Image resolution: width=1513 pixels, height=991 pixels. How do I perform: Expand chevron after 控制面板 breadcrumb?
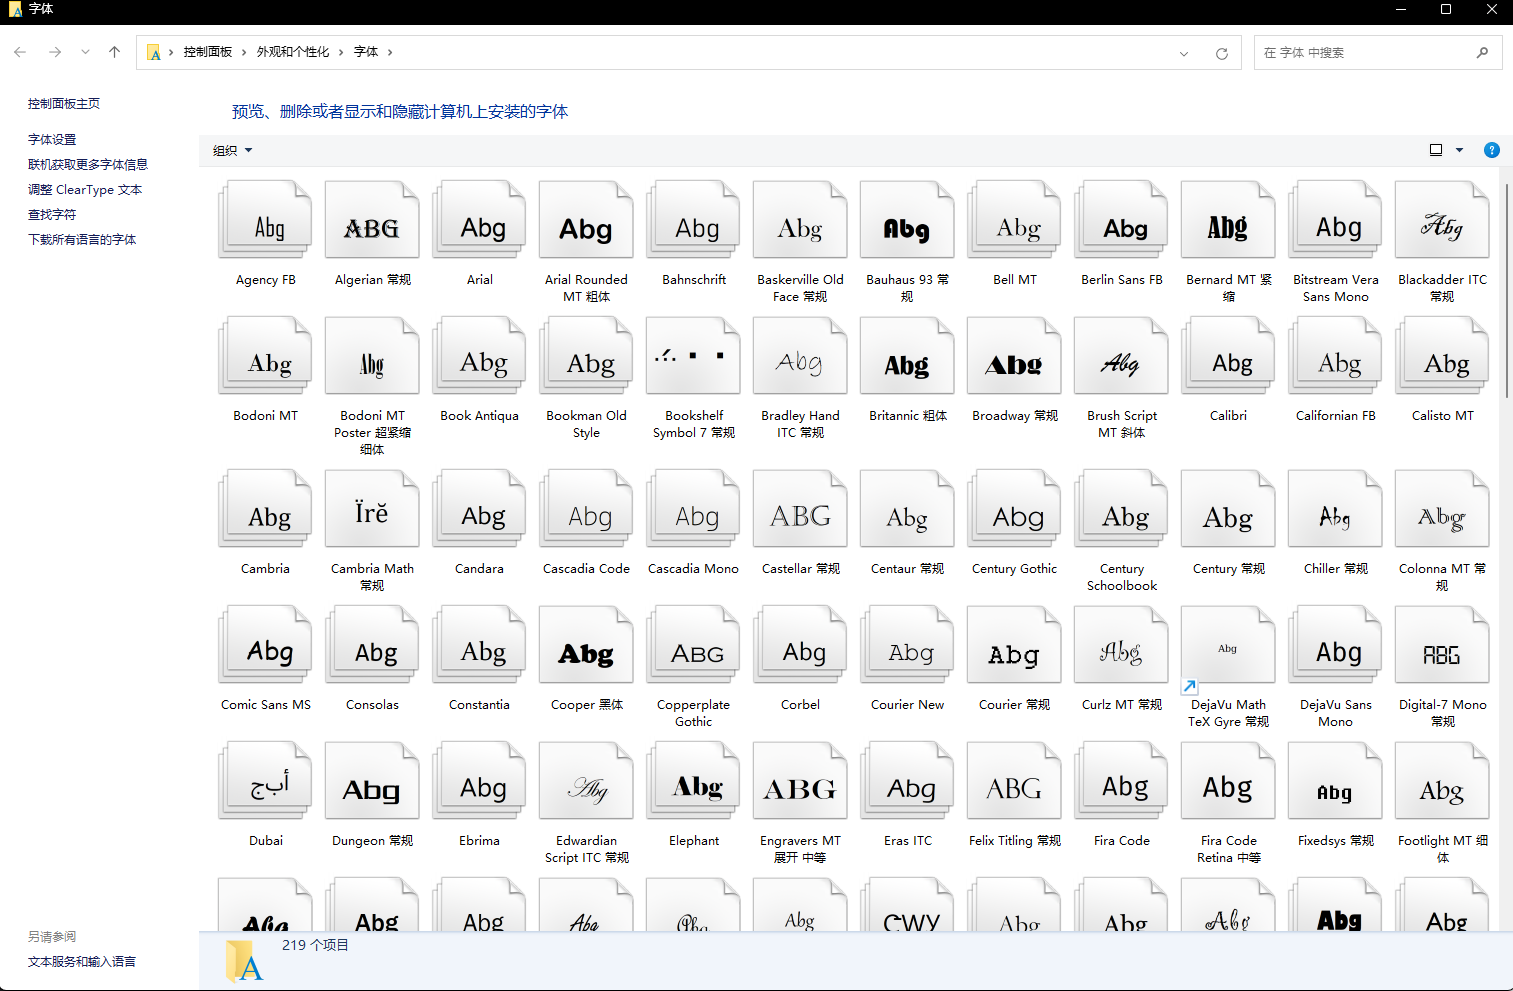tap(243, 52)
